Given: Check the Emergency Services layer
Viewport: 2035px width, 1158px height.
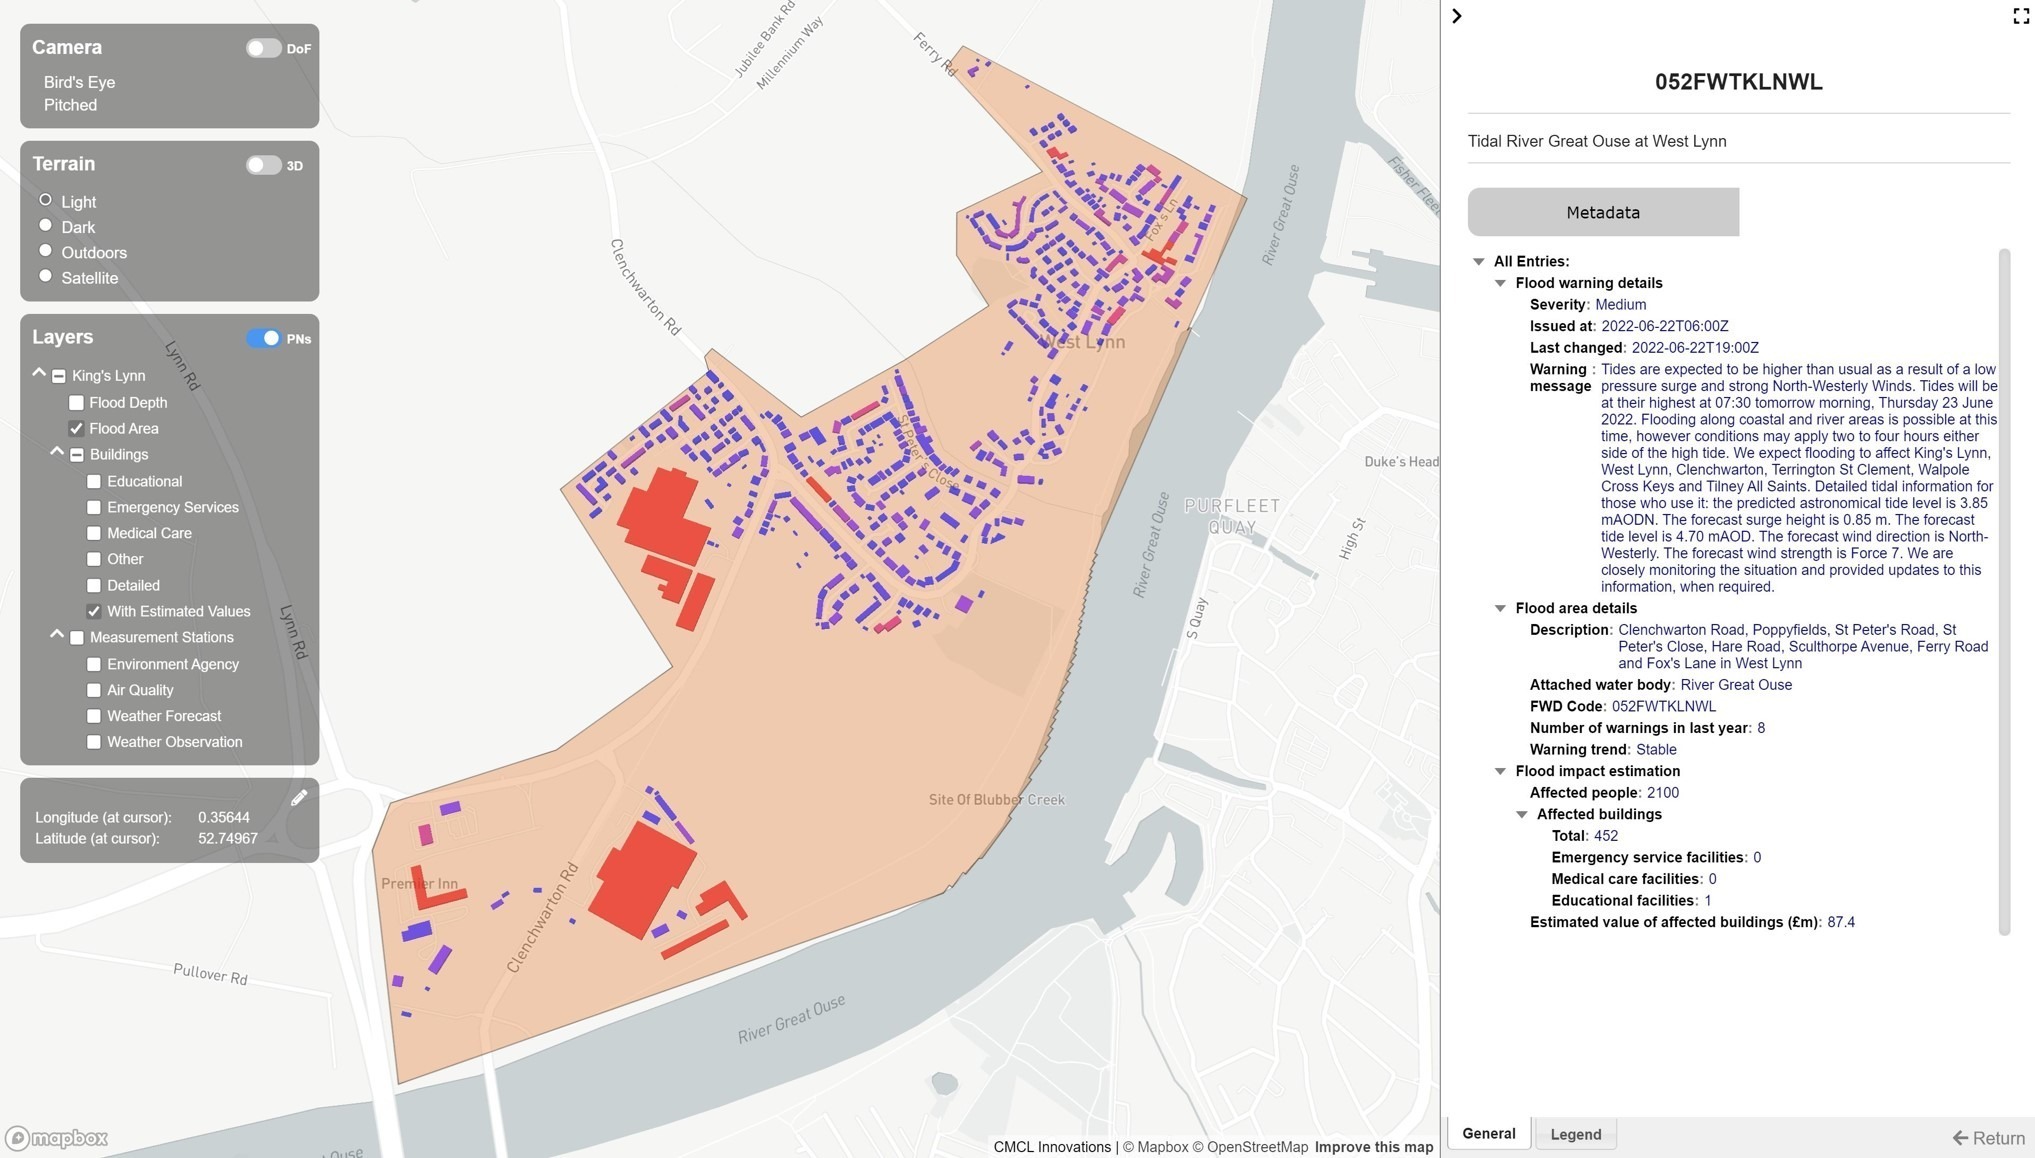Looking at the screenshot, I should point(94,508).
